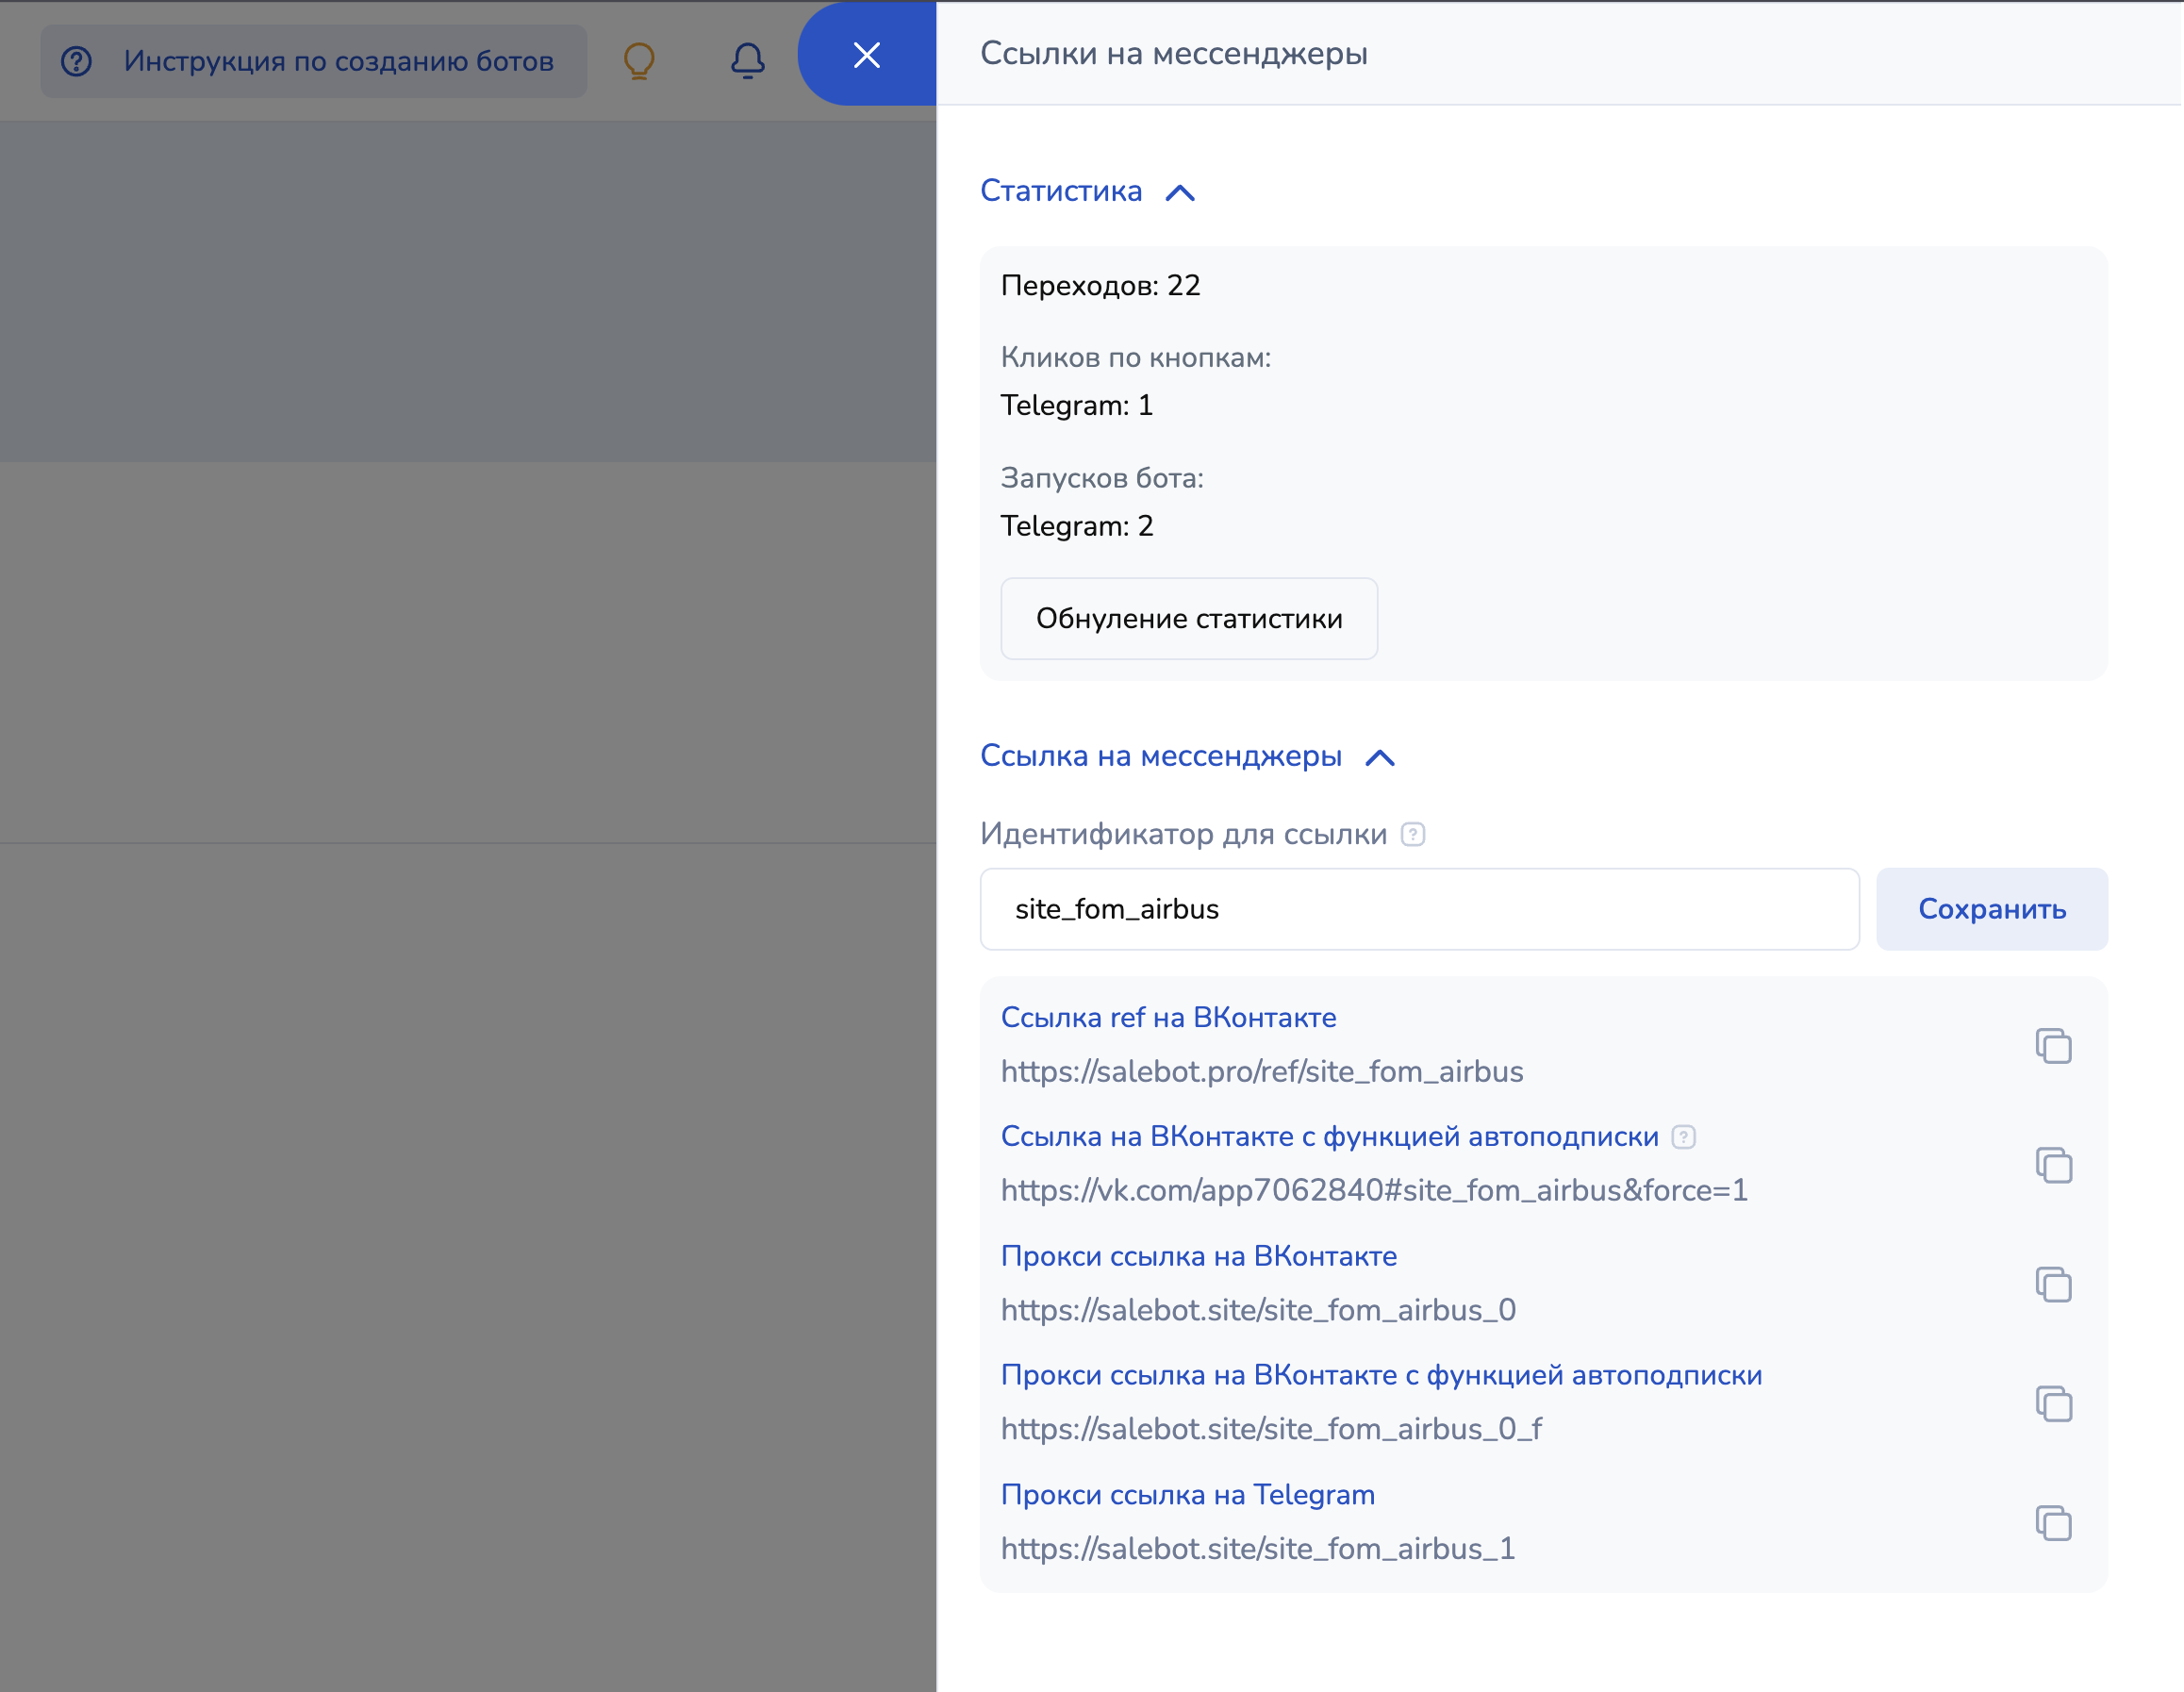Screen dimensions: 2184x1692
Task: Save the link identifier with Сохранить
Action: [1991, 909]
